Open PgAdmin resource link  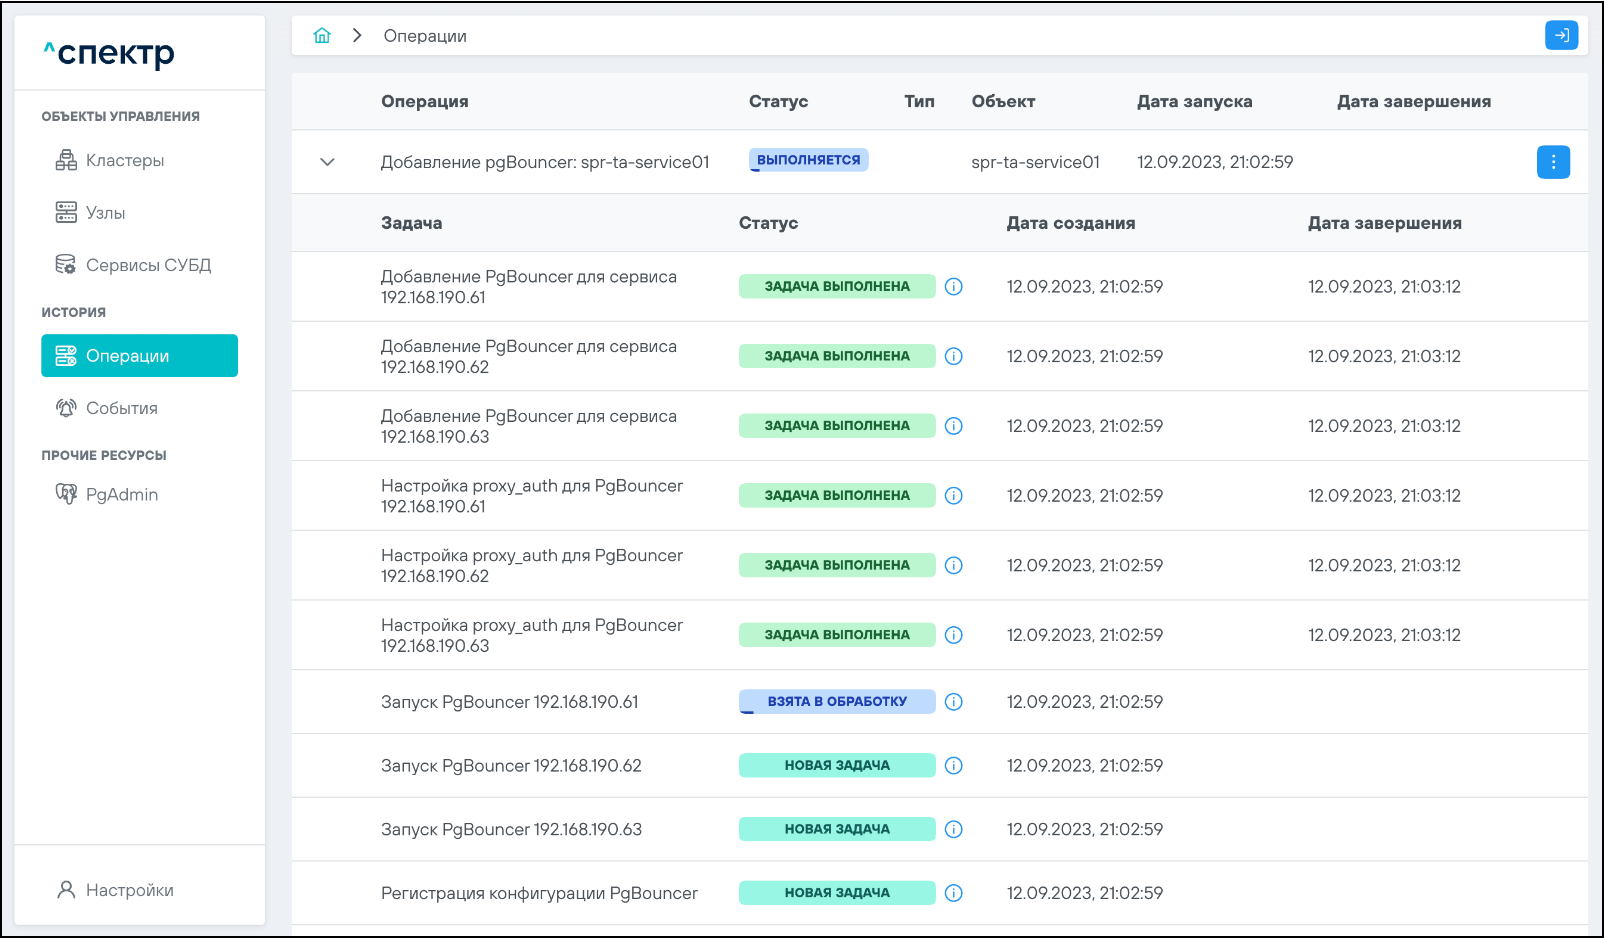(121, 495)
